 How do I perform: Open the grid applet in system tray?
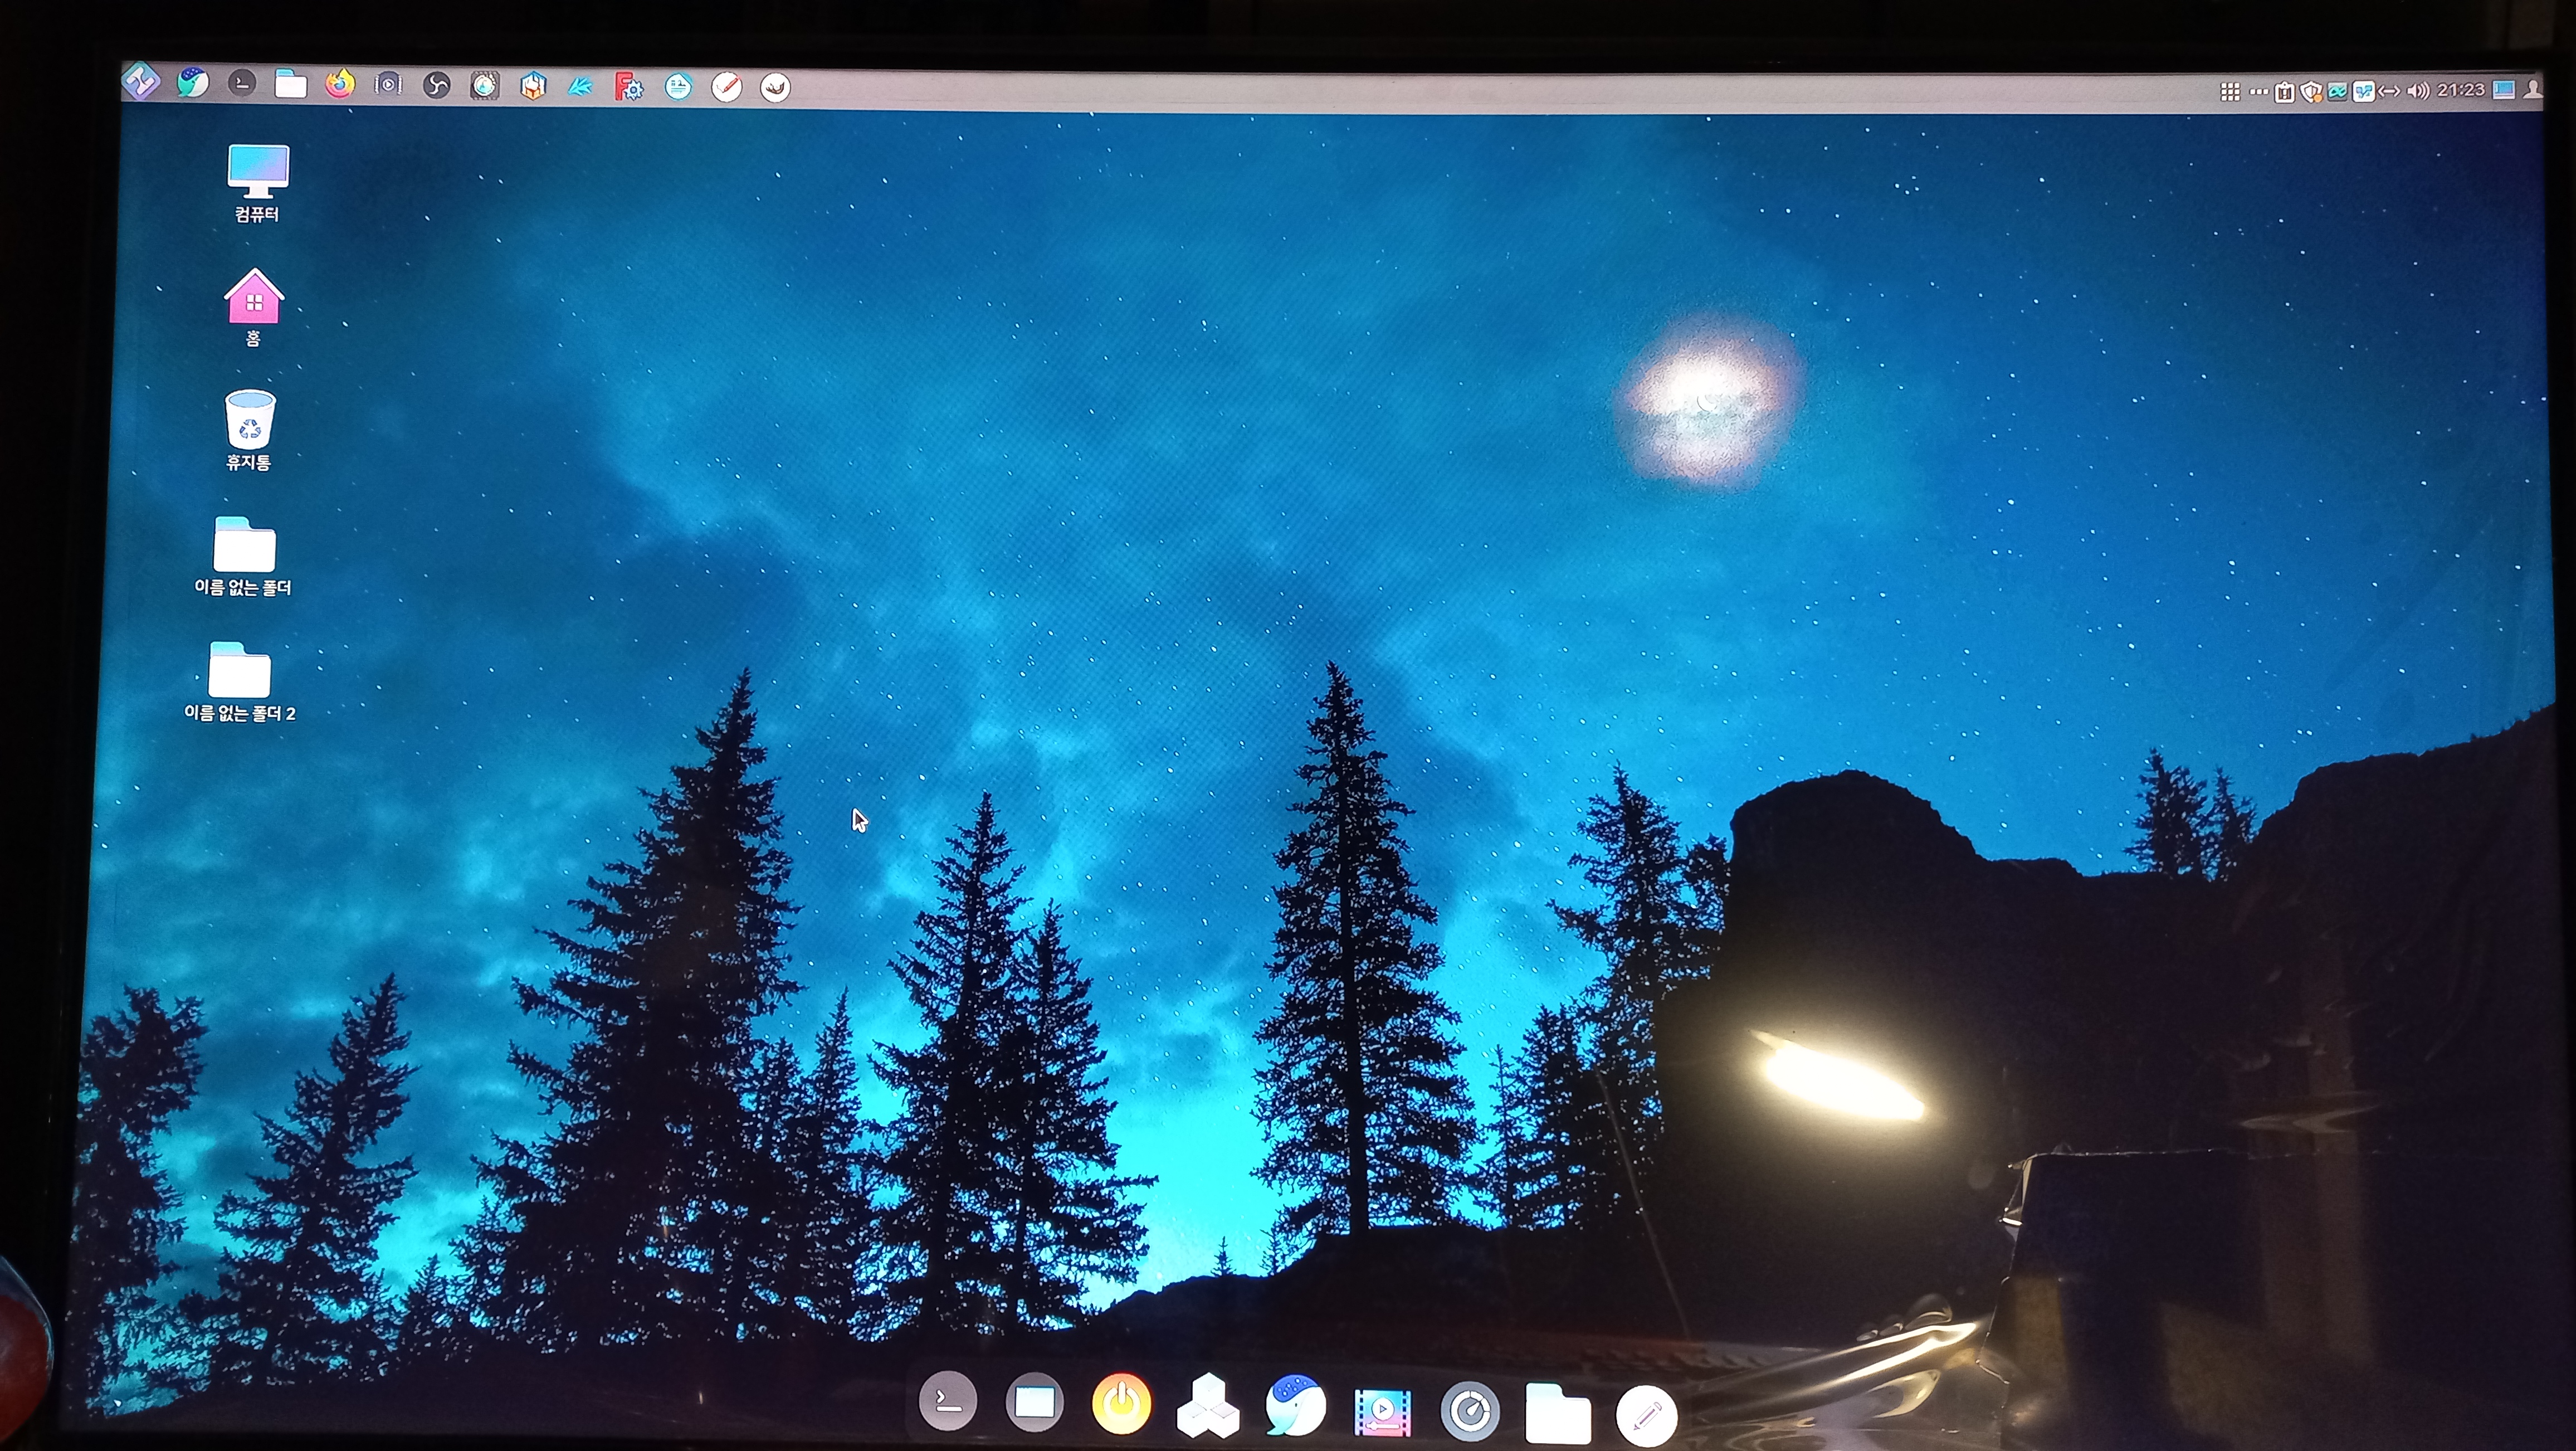coord(2230,92)
